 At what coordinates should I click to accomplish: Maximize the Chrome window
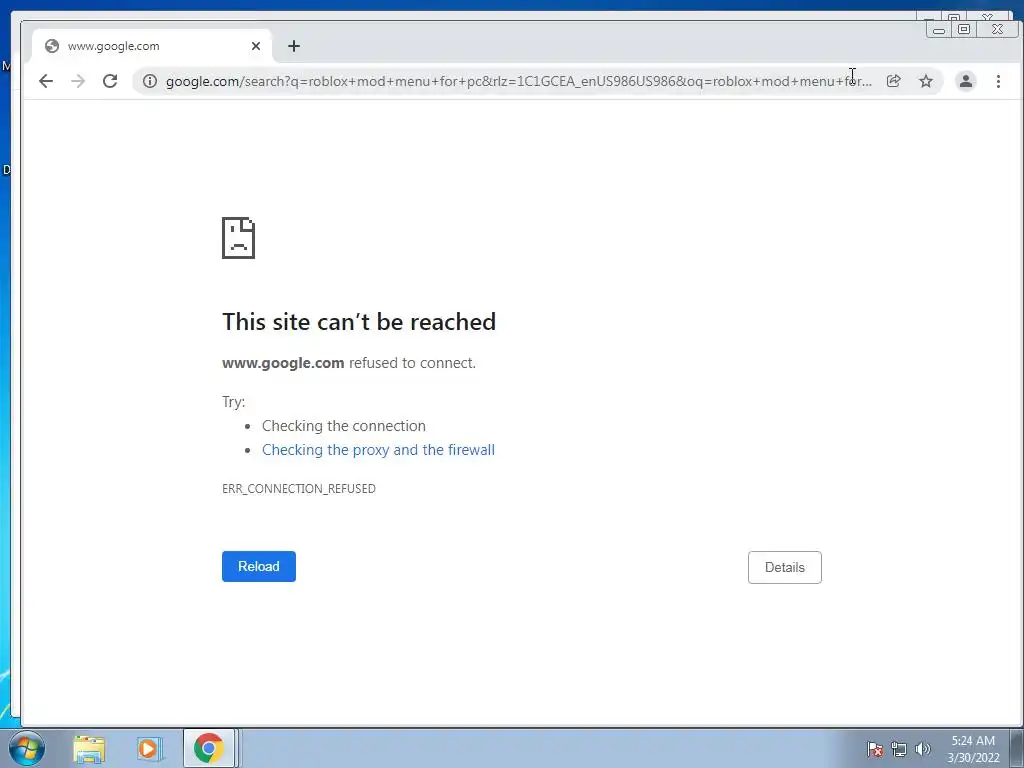(x=964, y=29)
